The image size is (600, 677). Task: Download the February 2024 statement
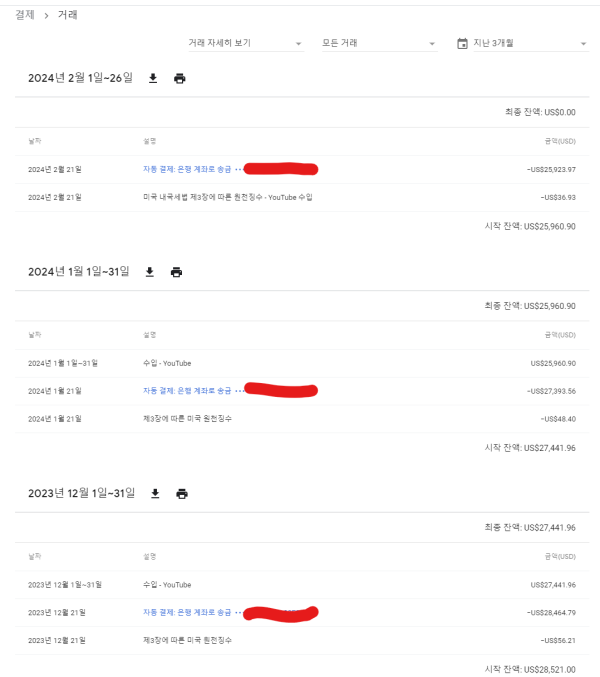(153, 78)
